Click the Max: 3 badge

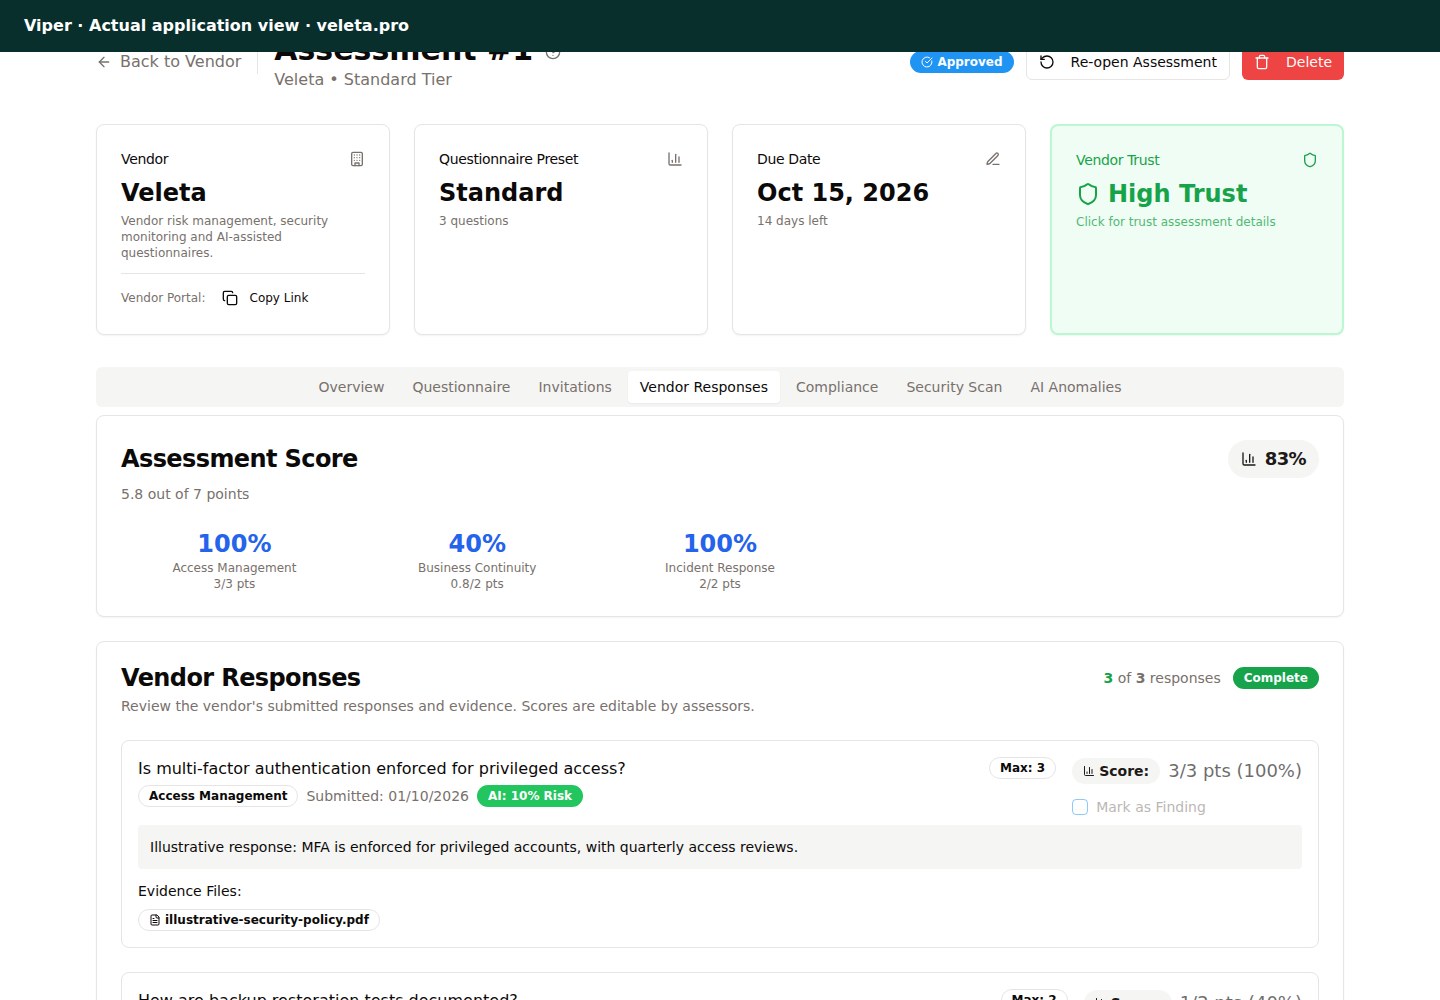[x=1022, y=768]
